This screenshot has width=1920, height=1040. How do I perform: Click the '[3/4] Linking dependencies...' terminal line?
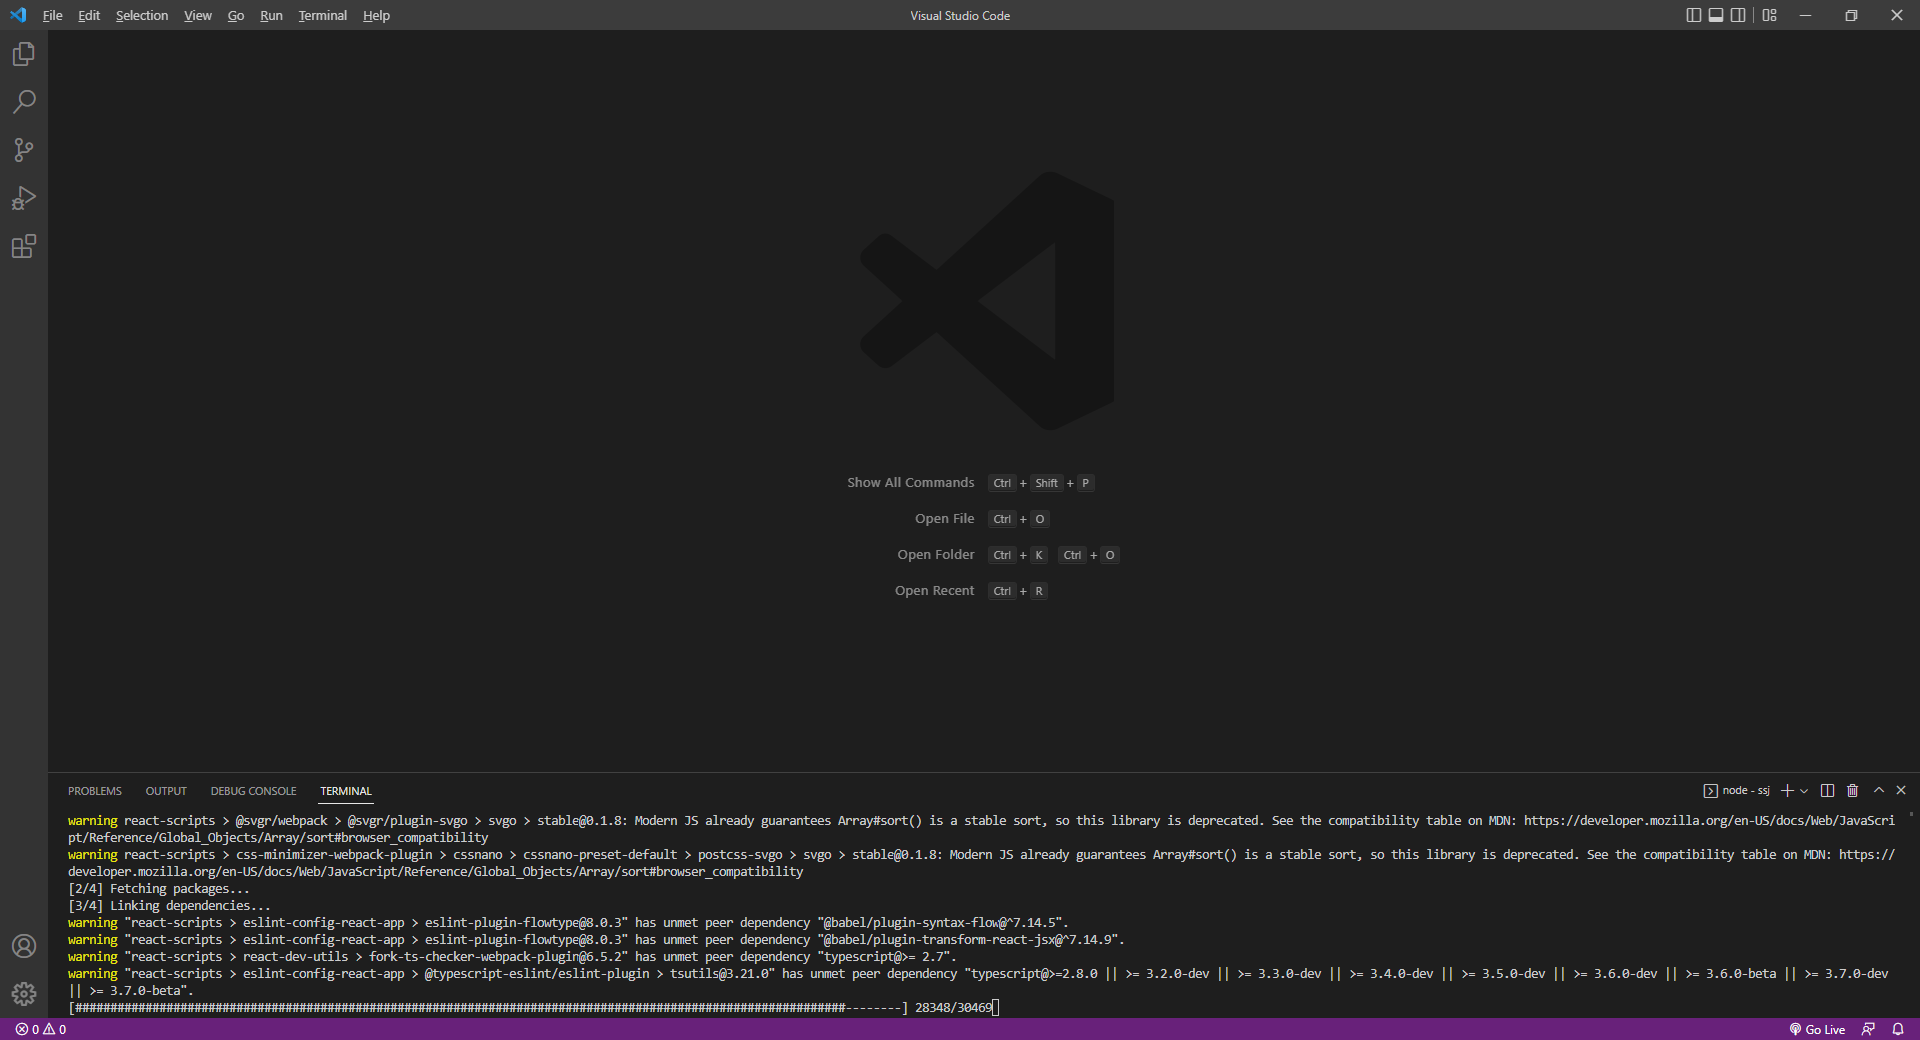tap(169, 906)
